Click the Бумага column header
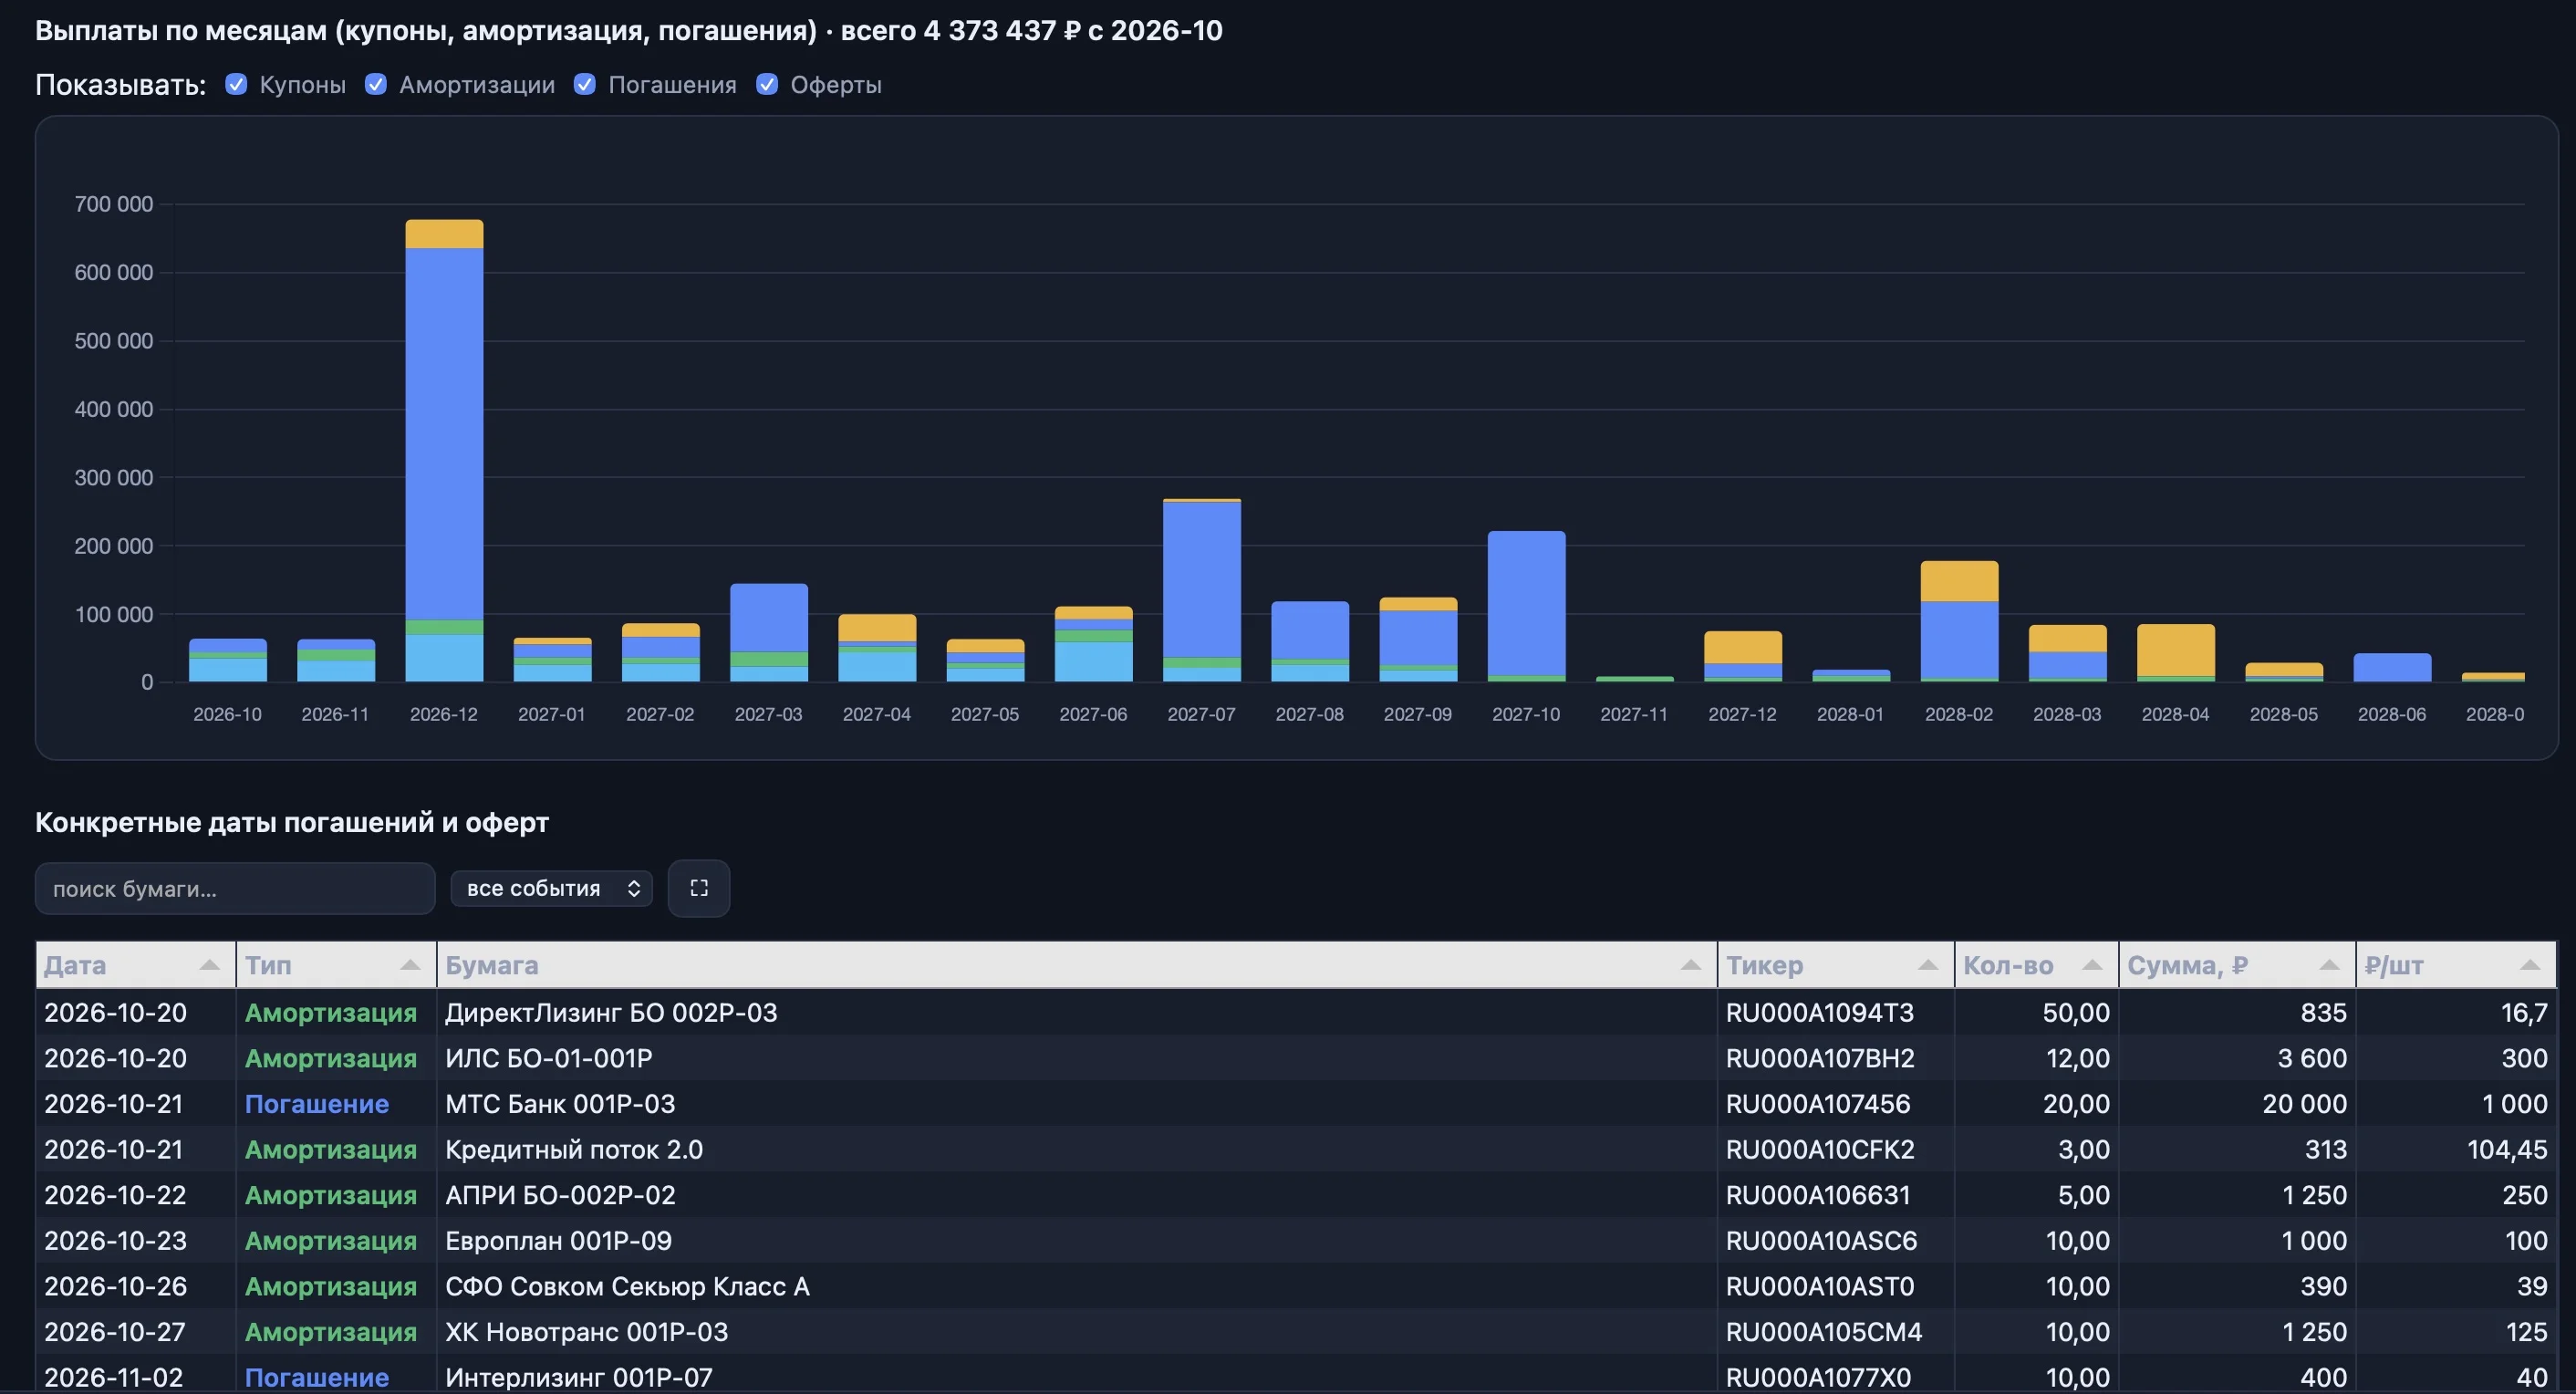The width and height of the screenshot is (2576, 1394). pyautogui.click(x=1076, y=965)
